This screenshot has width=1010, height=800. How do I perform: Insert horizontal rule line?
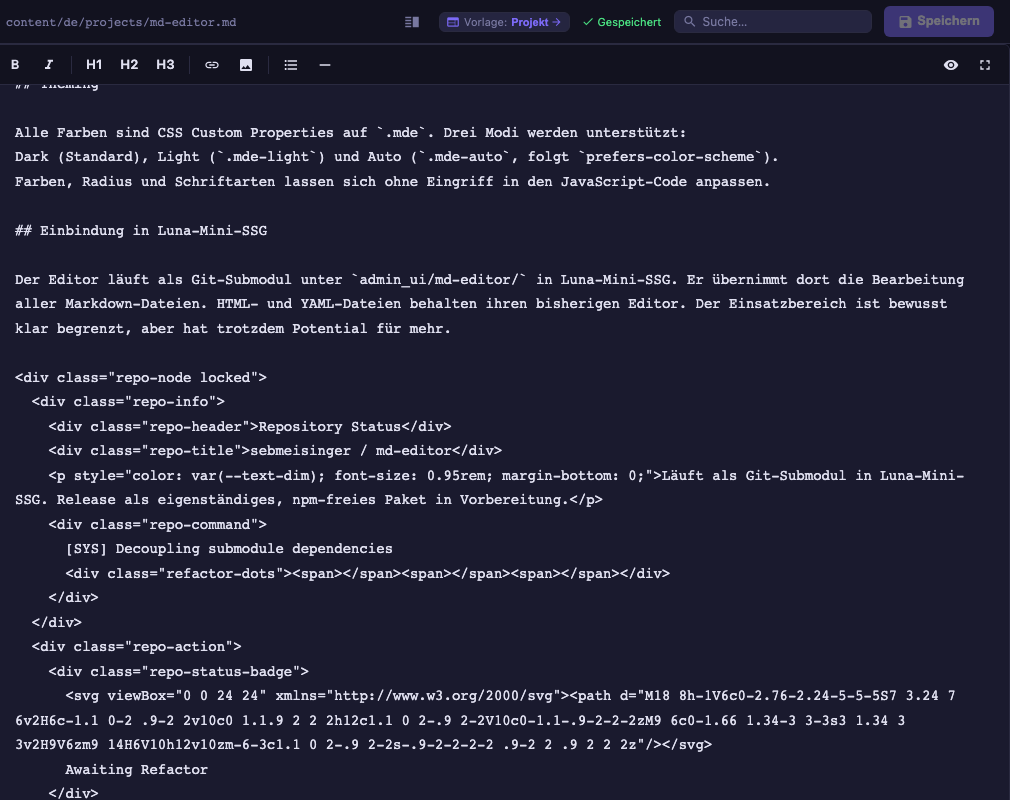coord(325,64)
